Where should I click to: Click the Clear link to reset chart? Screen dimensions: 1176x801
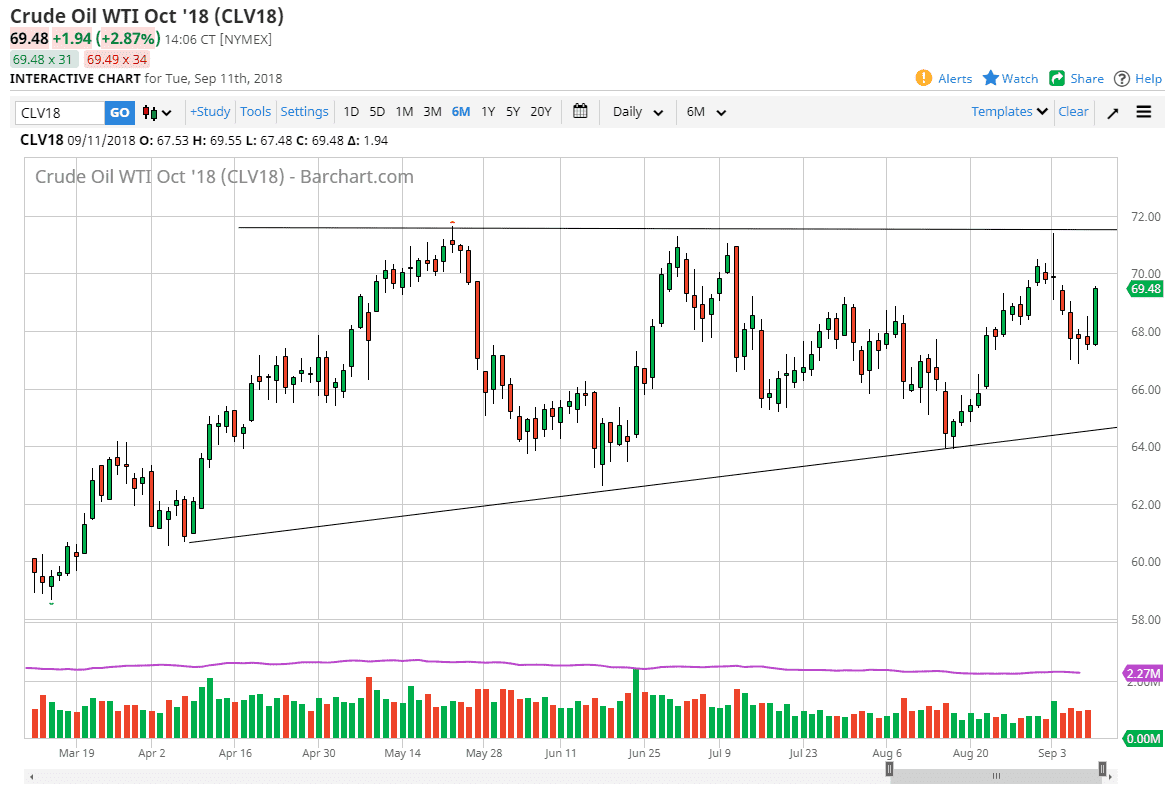coord(1073,111)
